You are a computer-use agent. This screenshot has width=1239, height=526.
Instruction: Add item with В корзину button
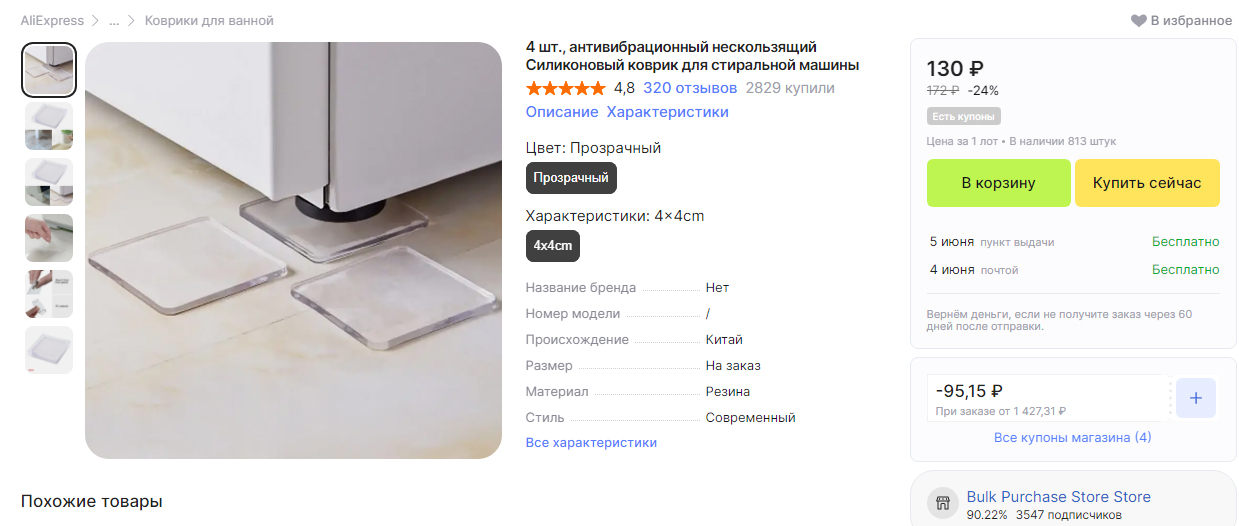click(x=999, y=183)
